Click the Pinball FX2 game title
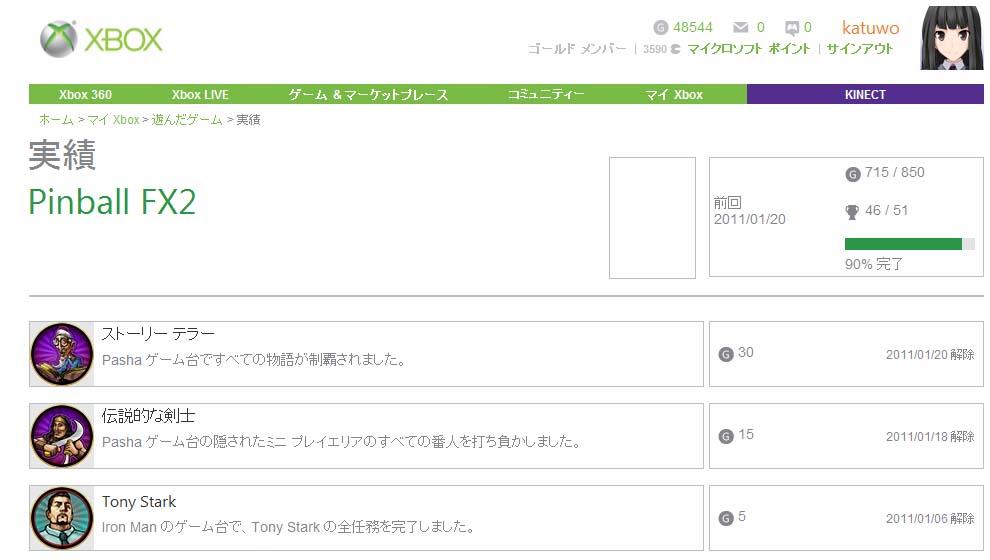Image resolution: width=990 pixels, height=560 pixels. [x=112, y=202]
